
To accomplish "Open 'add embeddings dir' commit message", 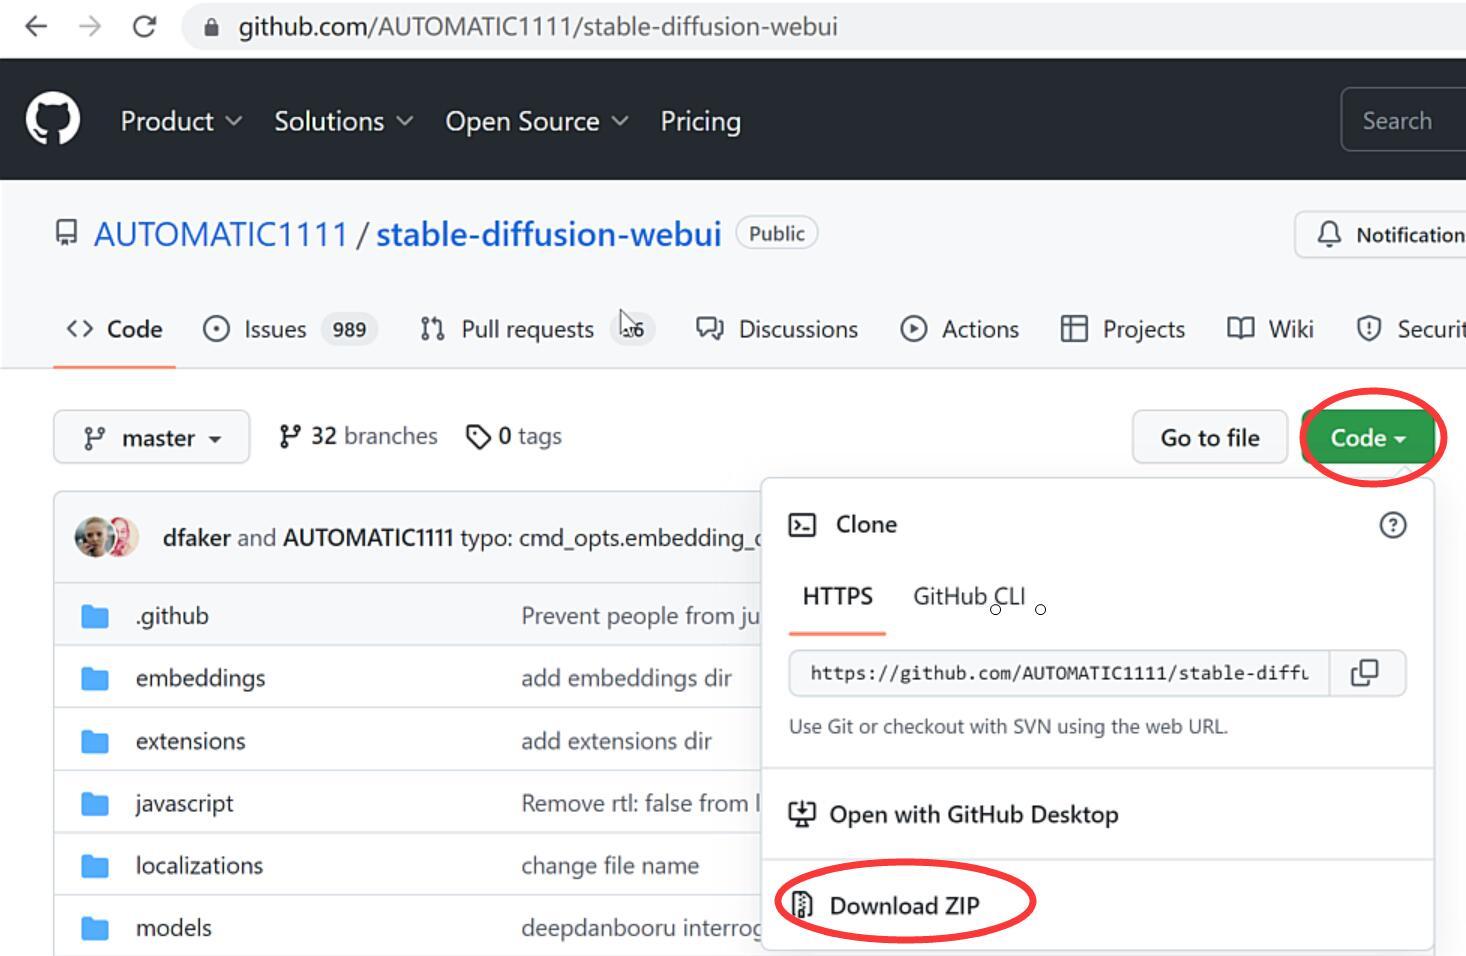I will coord(626,678).
